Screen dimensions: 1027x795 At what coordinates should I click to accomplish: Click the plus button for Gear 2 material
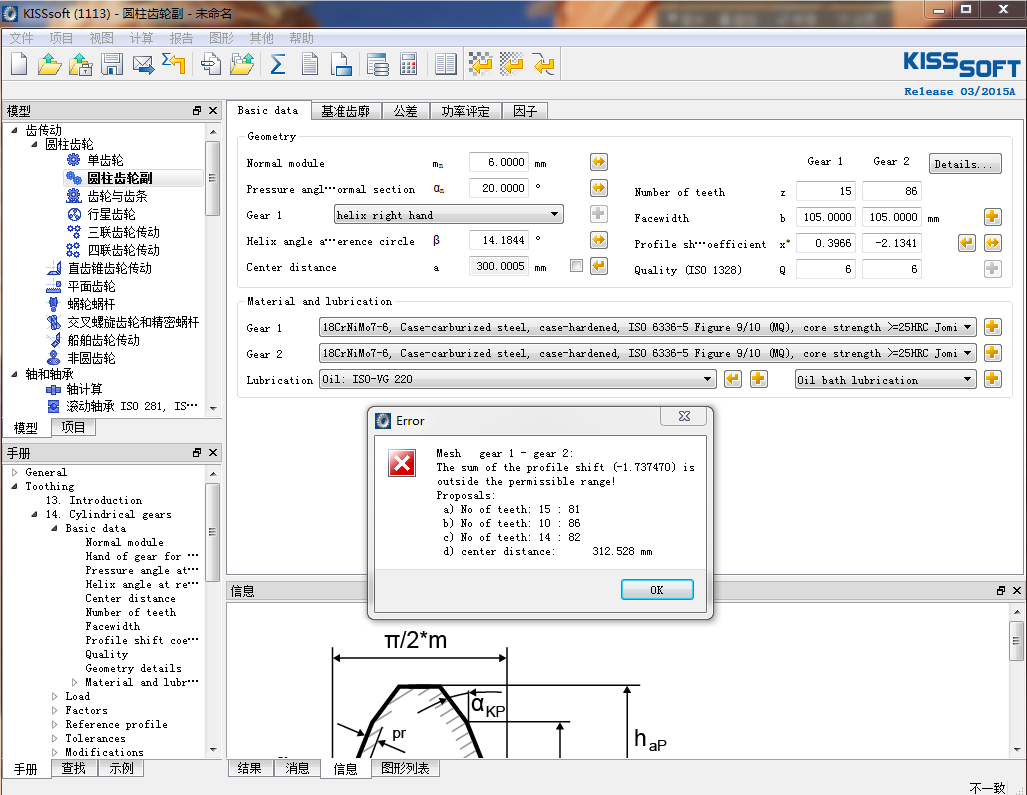(x=992, y=353)
